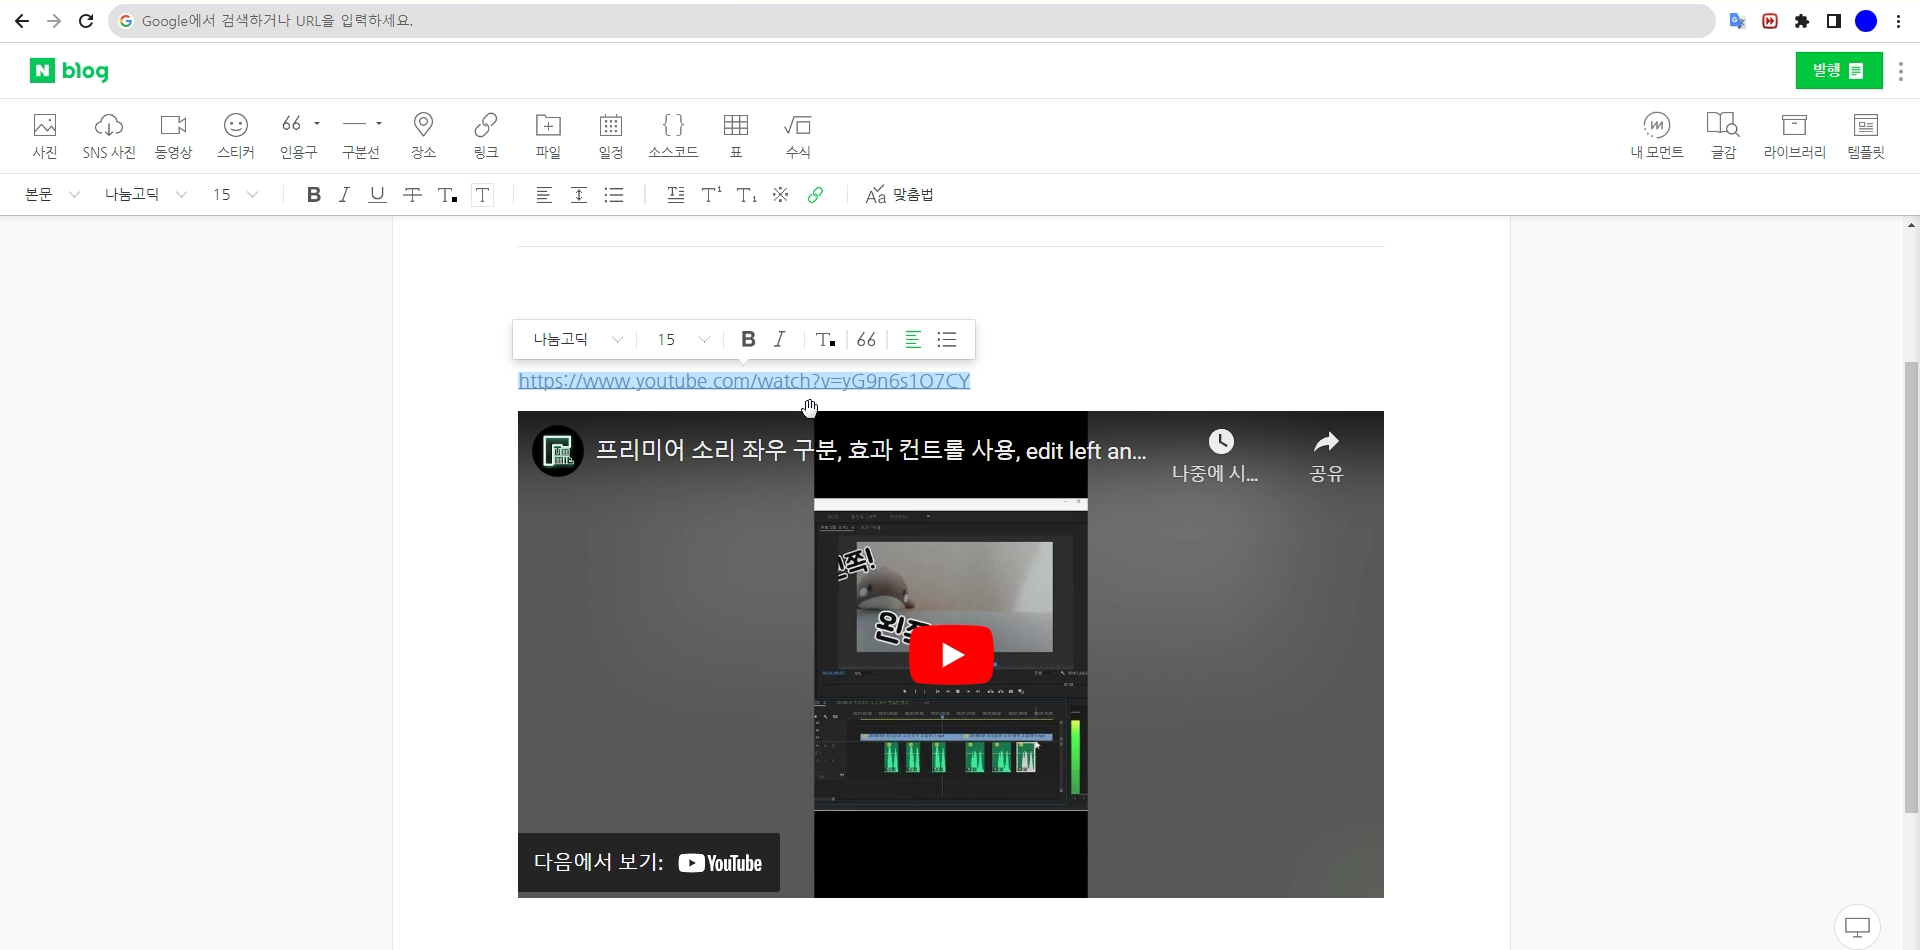
Task: Open the 본문 paragraph style dropdown
Action: pos(52,195)
